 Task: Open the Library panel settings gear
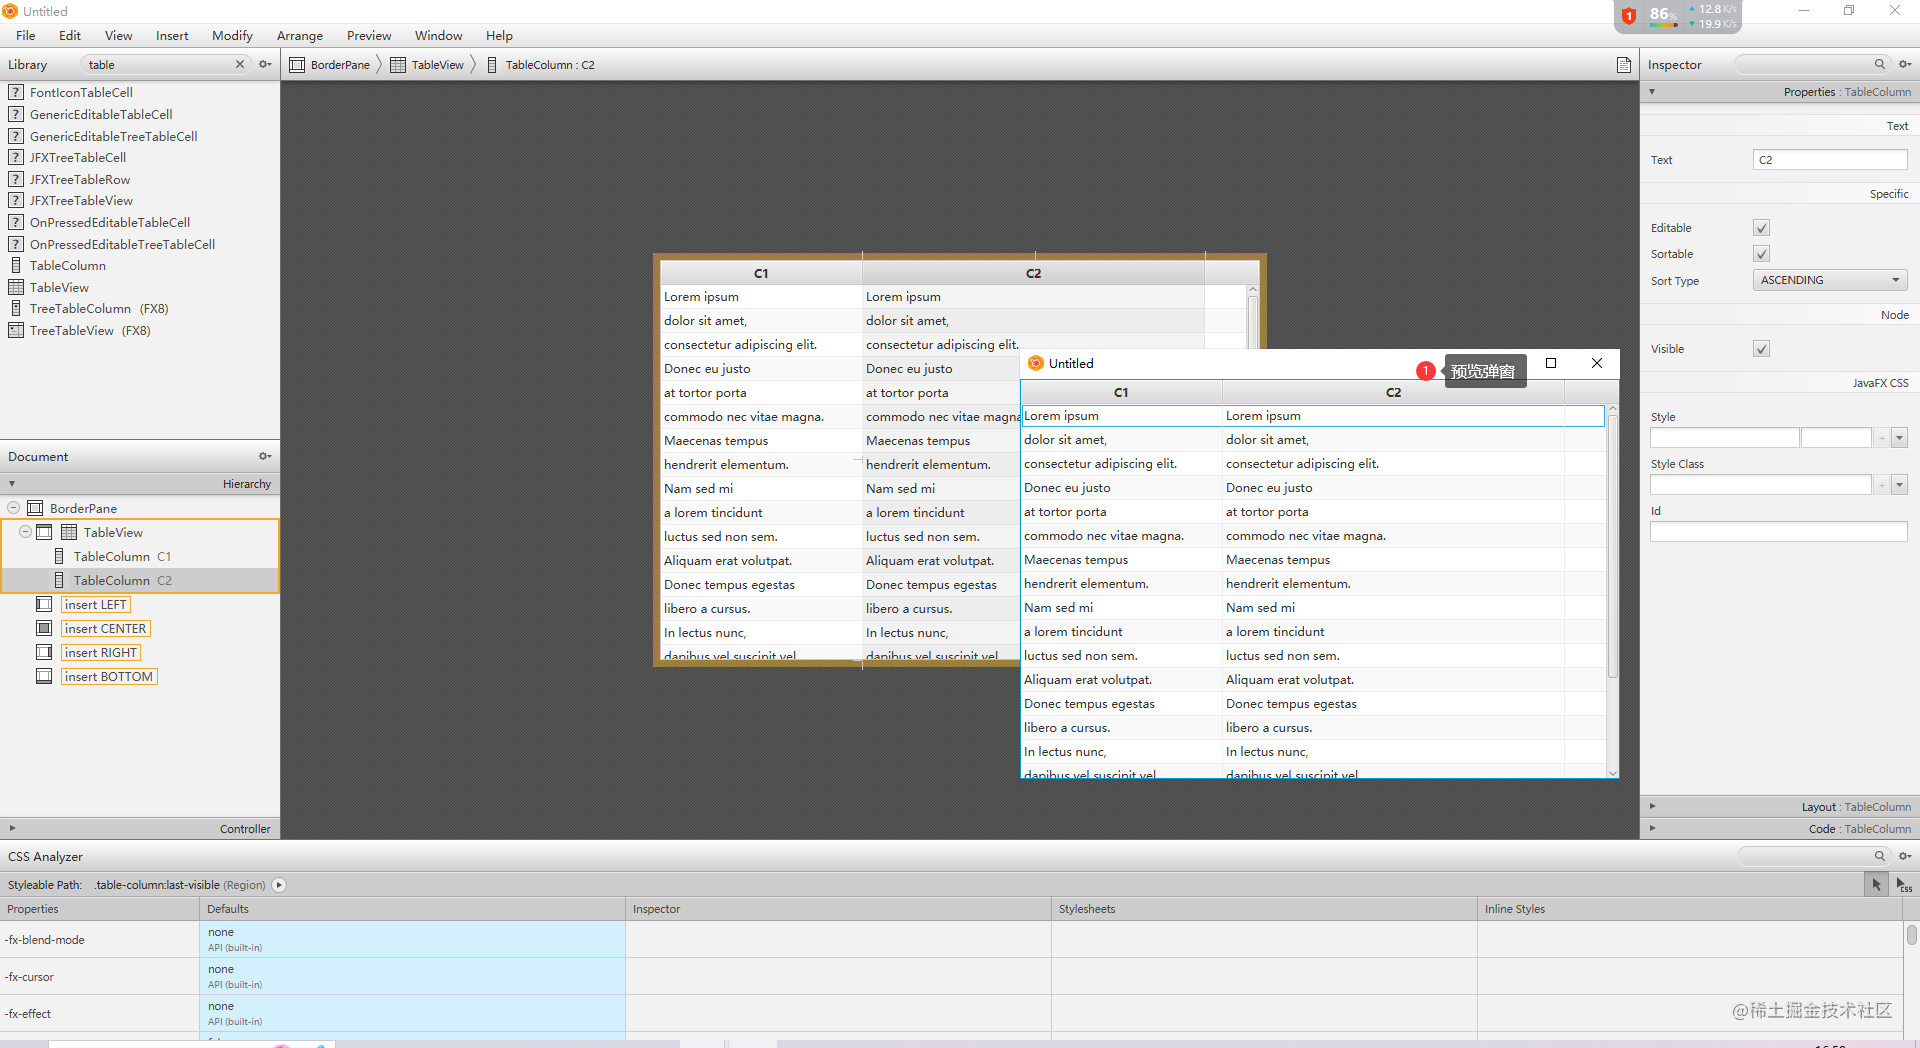[265, 64]
